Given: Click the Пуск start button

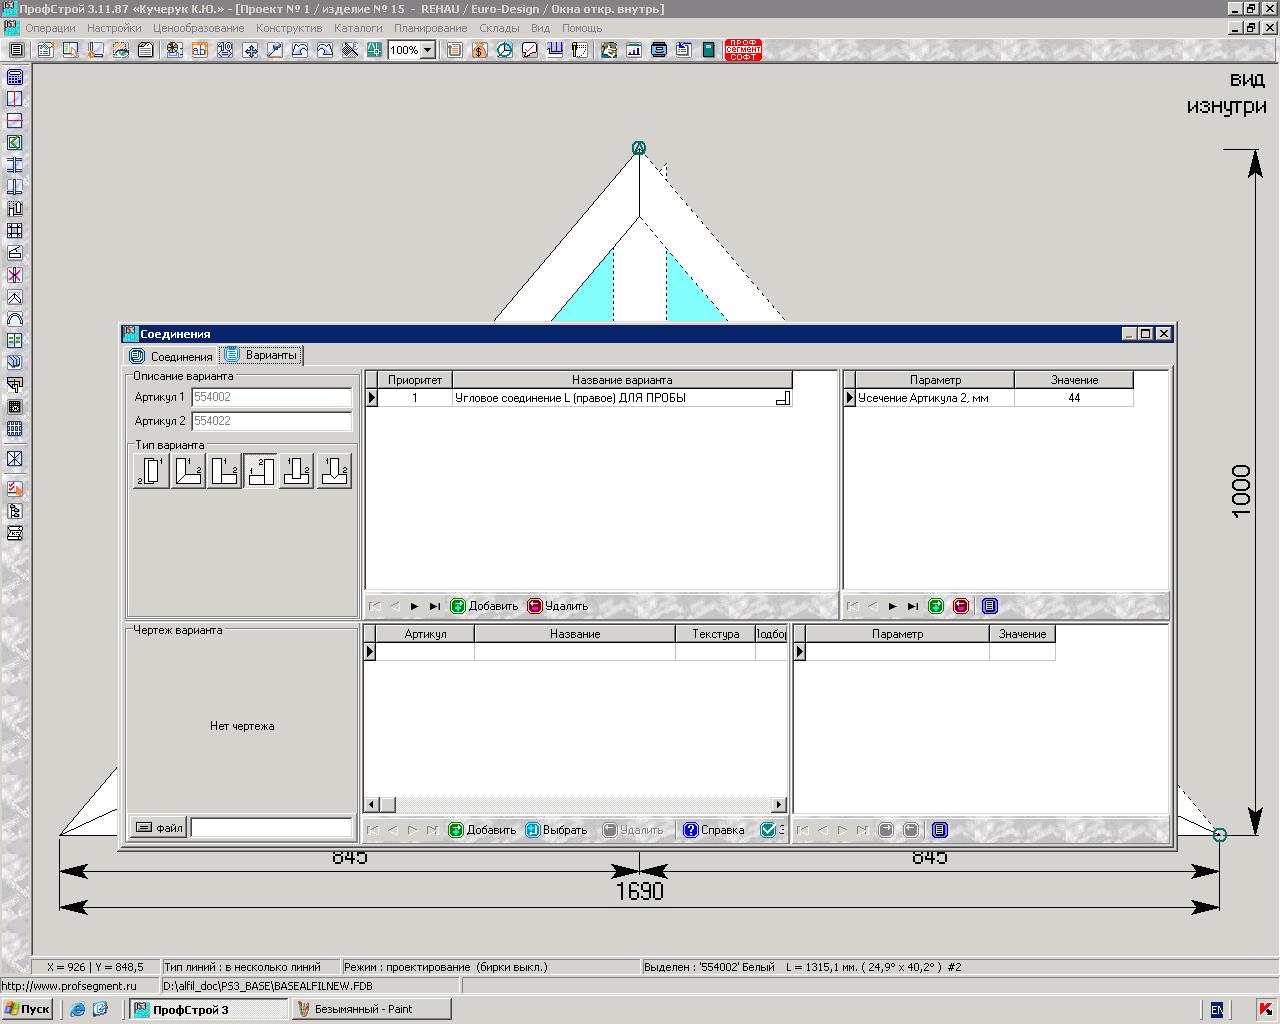Looking at the screenshot, I should (27, 1009).
